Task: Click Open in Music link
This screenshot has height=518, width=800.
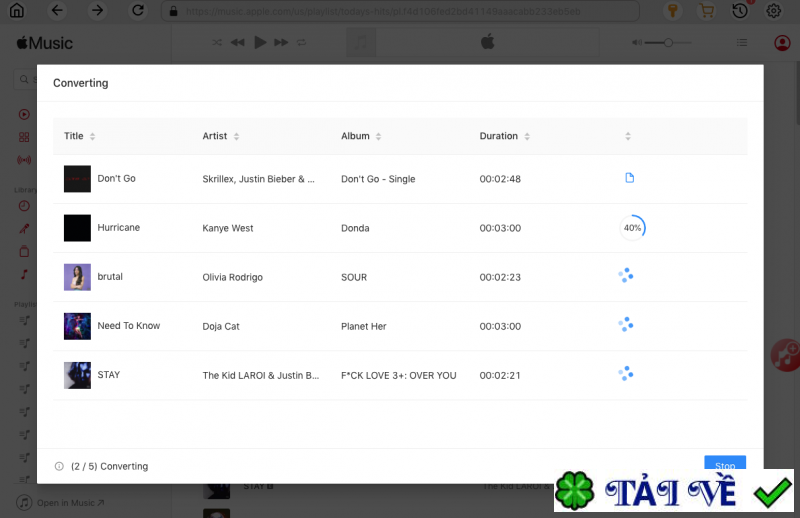Action: (70, 503)
